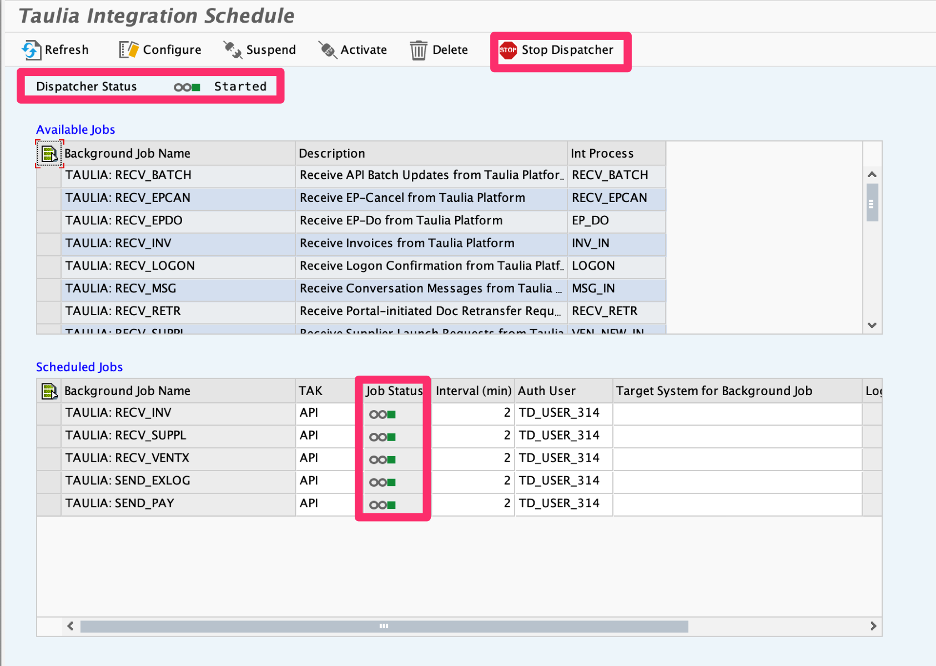Stop the dispatcher
Image resolution: width=936 pixels, height=666 pixels.
pos(556,50)
